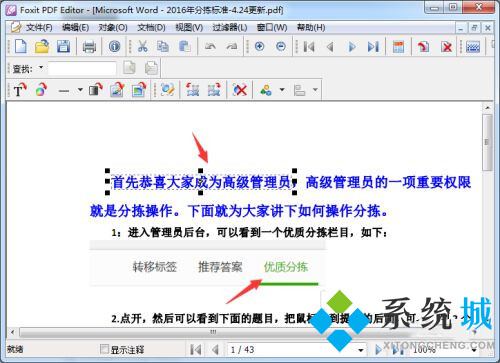Click 优质分拣 tab in document image
The height and width of the screenshot is (363, 500).
(286, 267)
